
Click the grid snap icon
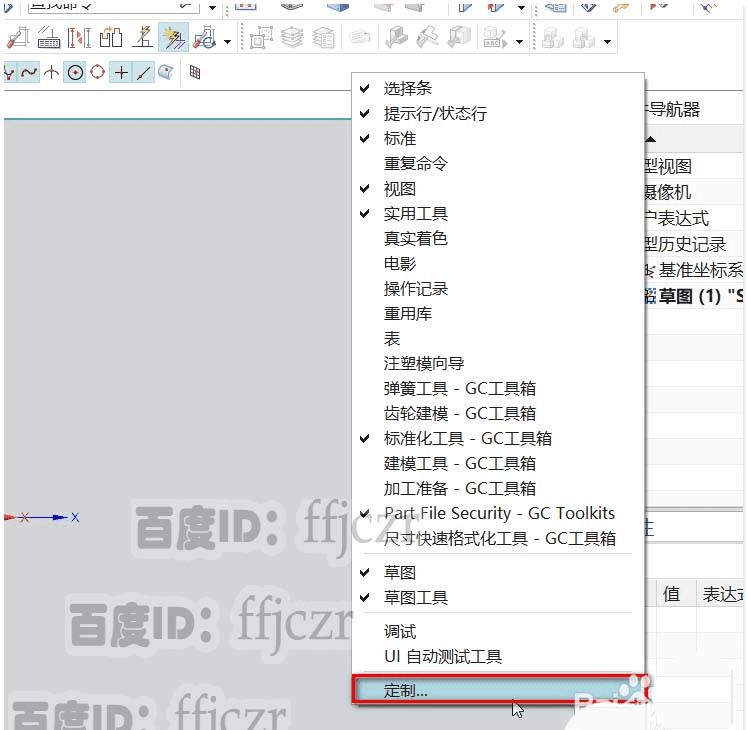195,73
